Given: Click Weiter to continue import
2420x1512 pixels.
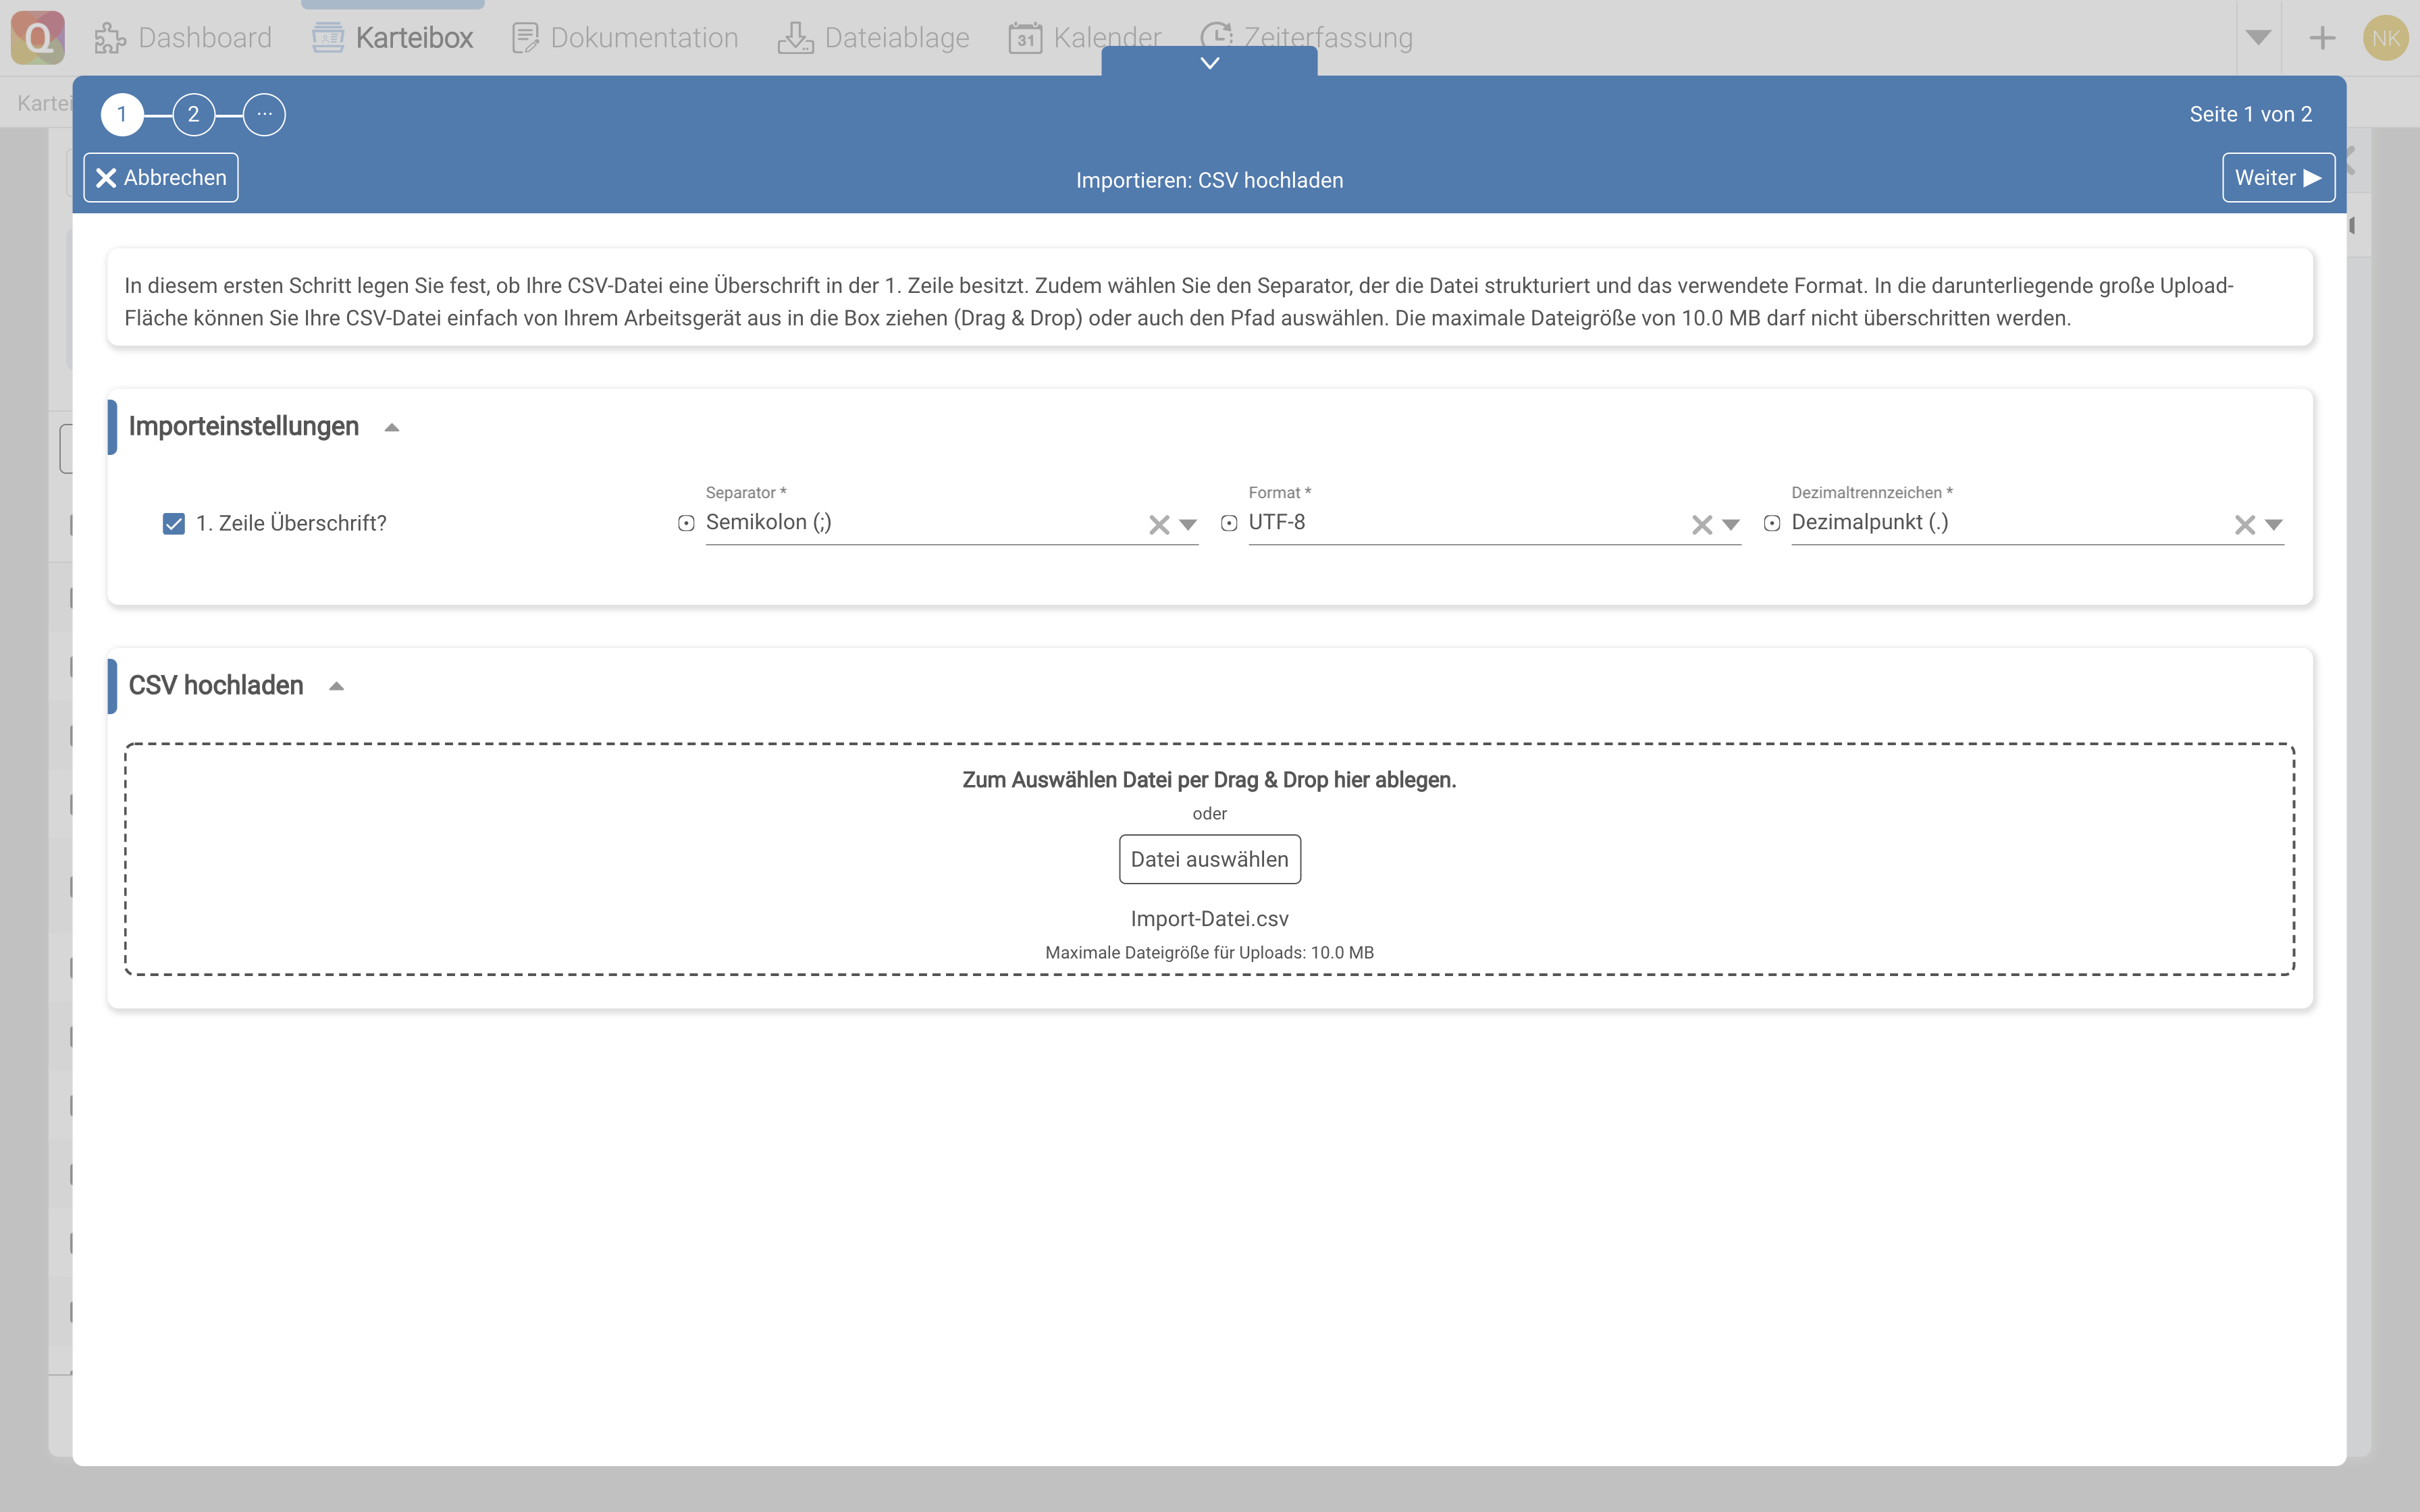Looking at the screenshot, I should [2277, 178].
